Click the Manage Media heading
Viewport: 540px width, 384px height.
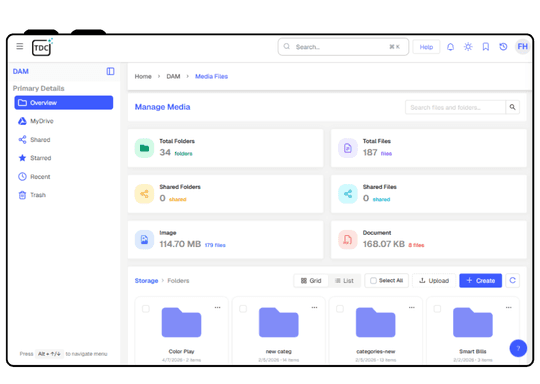click(163, 107)
